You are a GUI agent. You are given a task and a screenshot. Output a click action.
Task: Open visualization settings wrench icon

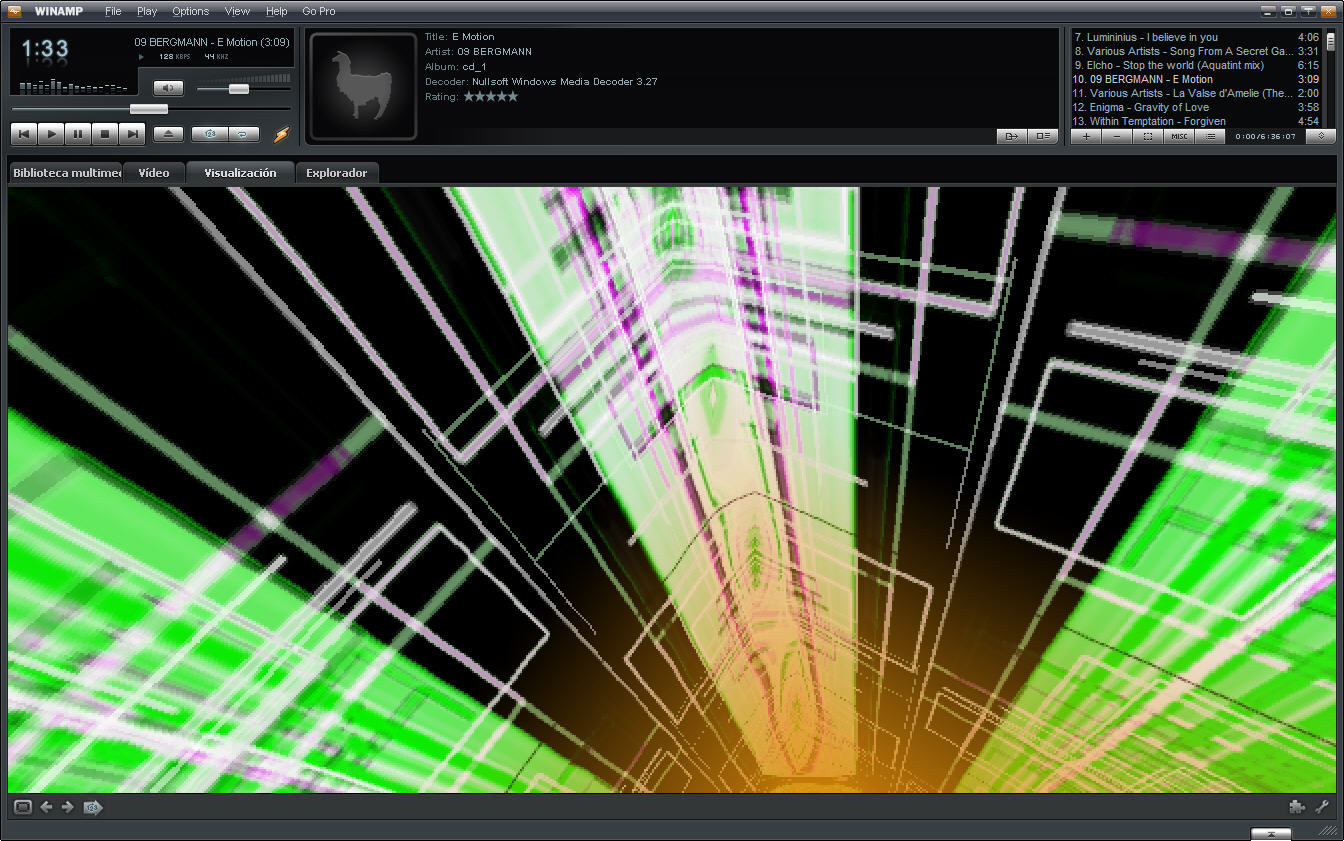coord(1321,807)
